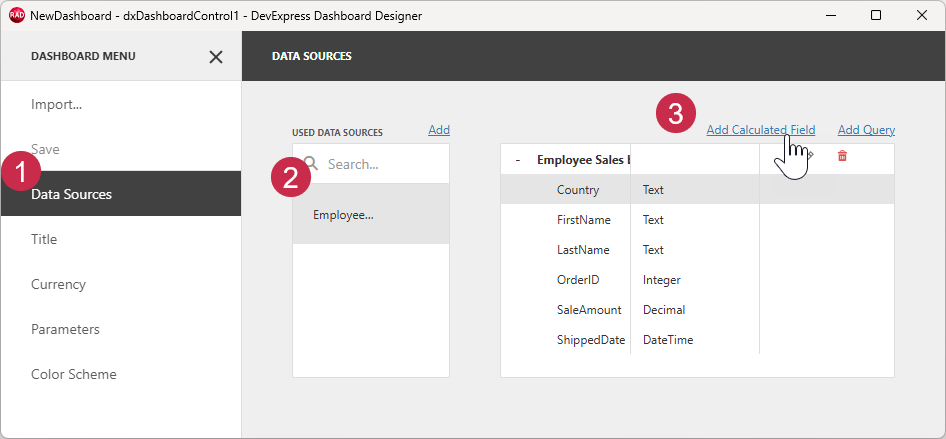Click the Add data source link
This screenshot has height=439, width=946.
[x=439, y=130]
